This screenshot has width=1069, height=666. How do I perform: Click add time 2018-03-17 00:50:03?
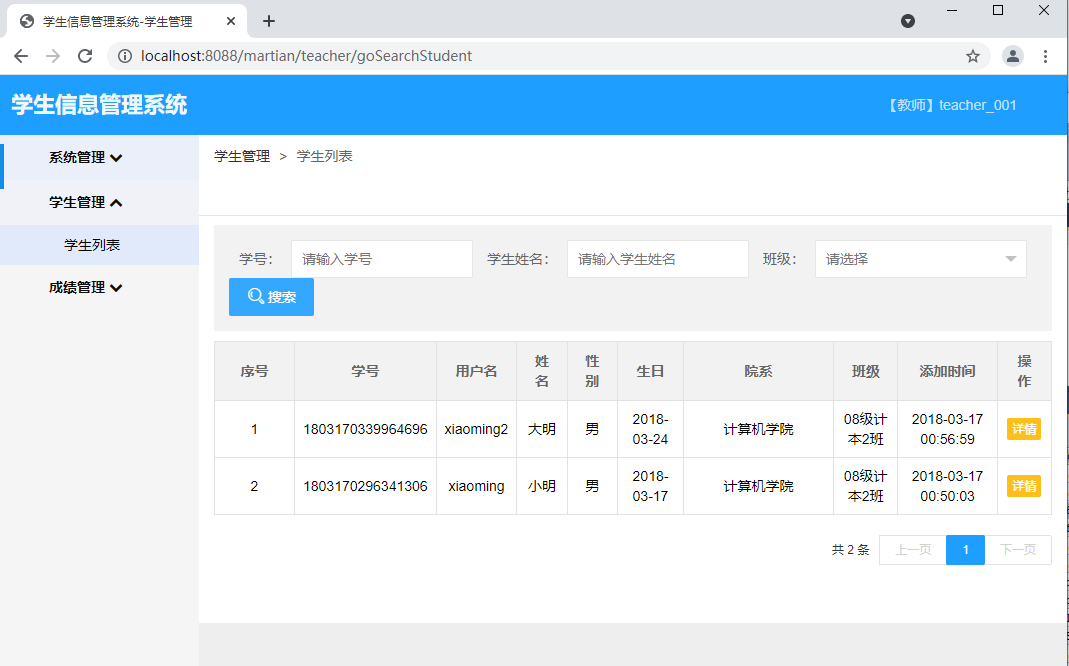[947, 486]
